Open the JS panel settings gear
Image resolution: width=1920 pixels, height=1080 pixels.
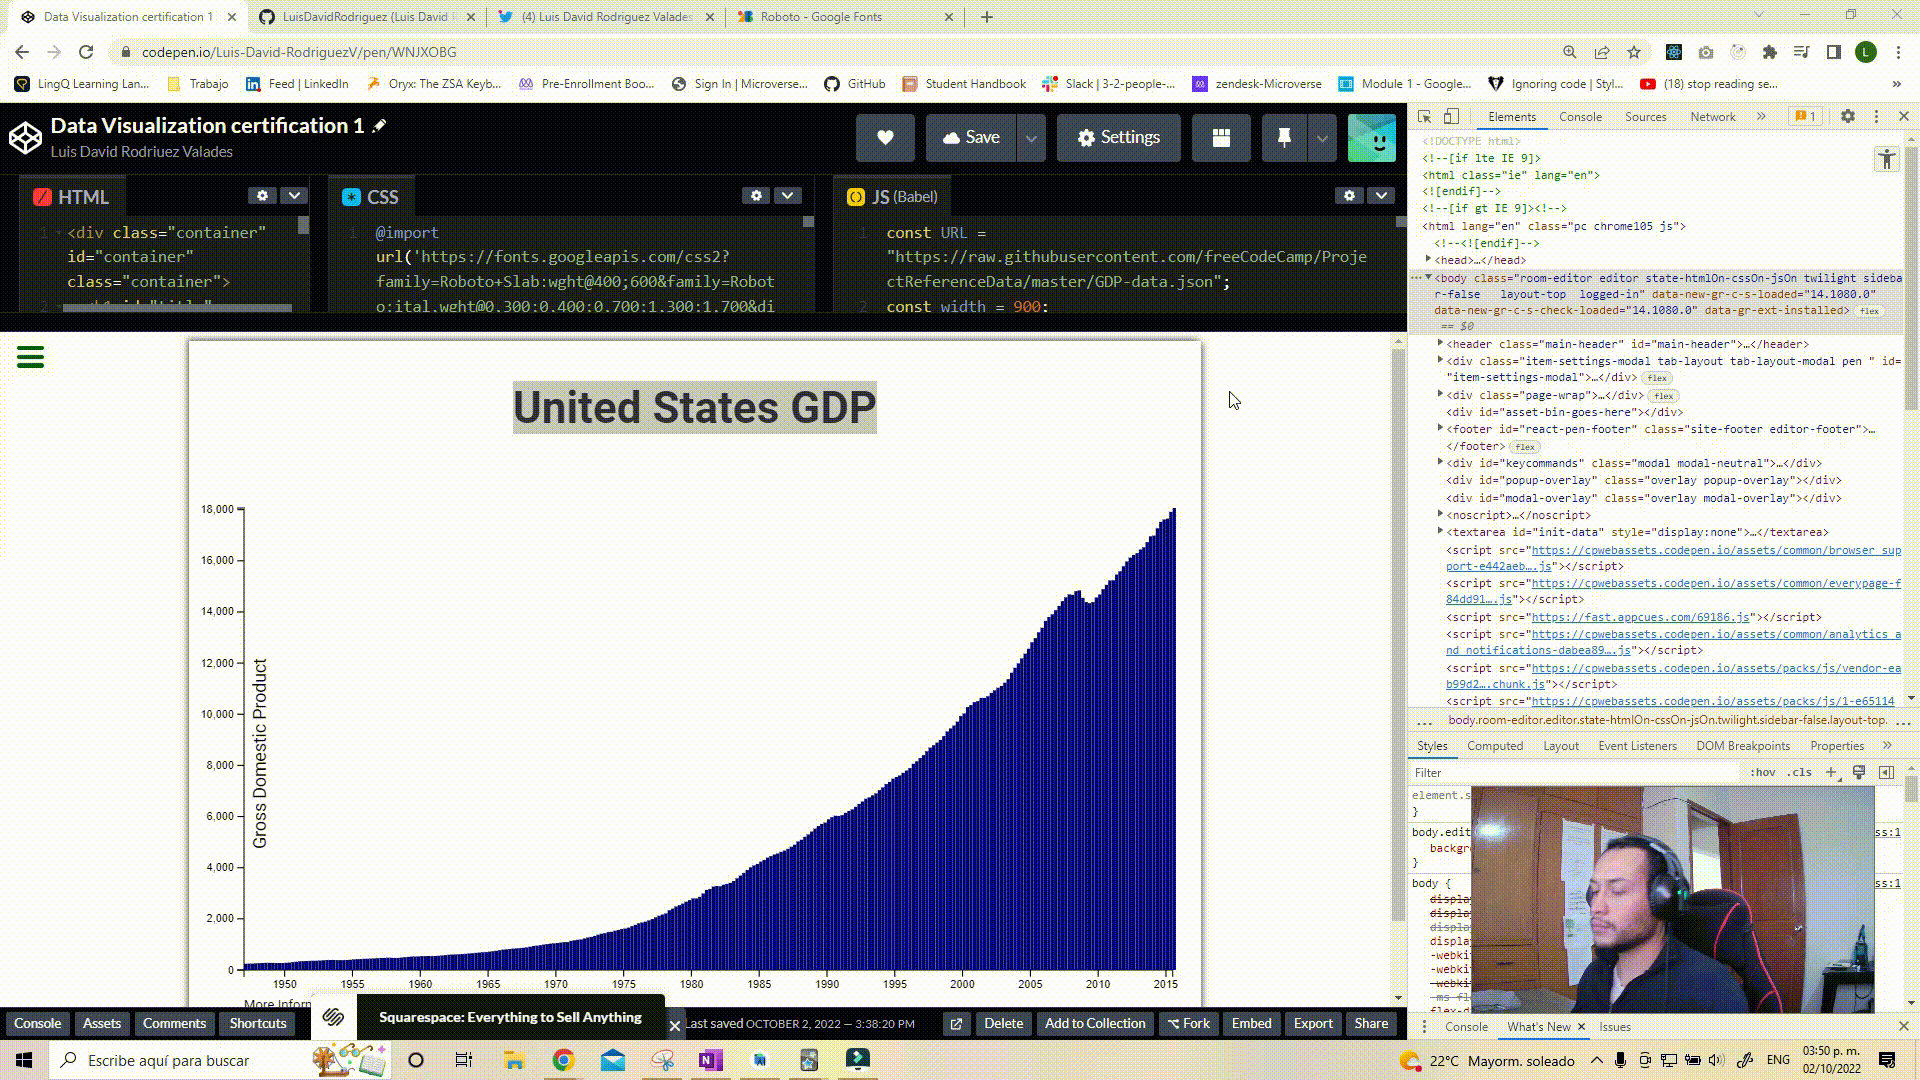1349,195
